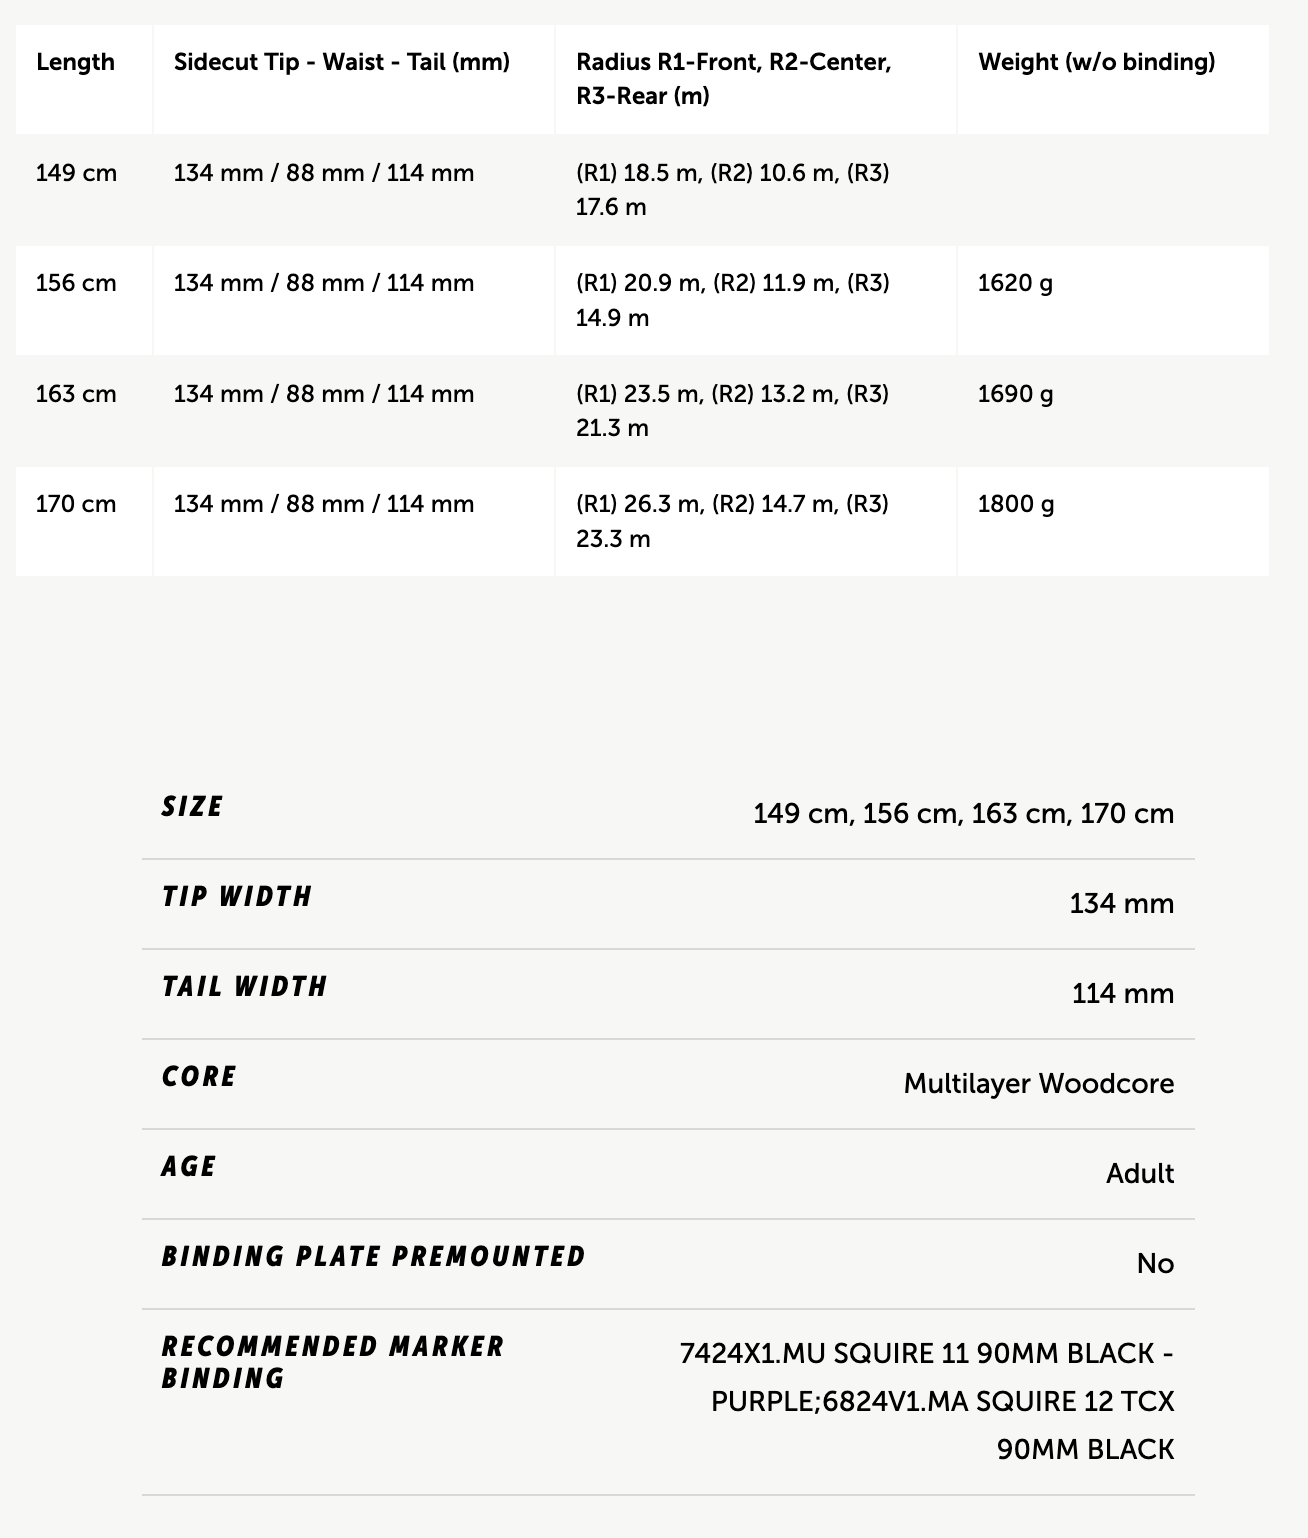Select the Tail Width label
The height and width of the screenshot is (1538, 1308).
tap(244, 987)
